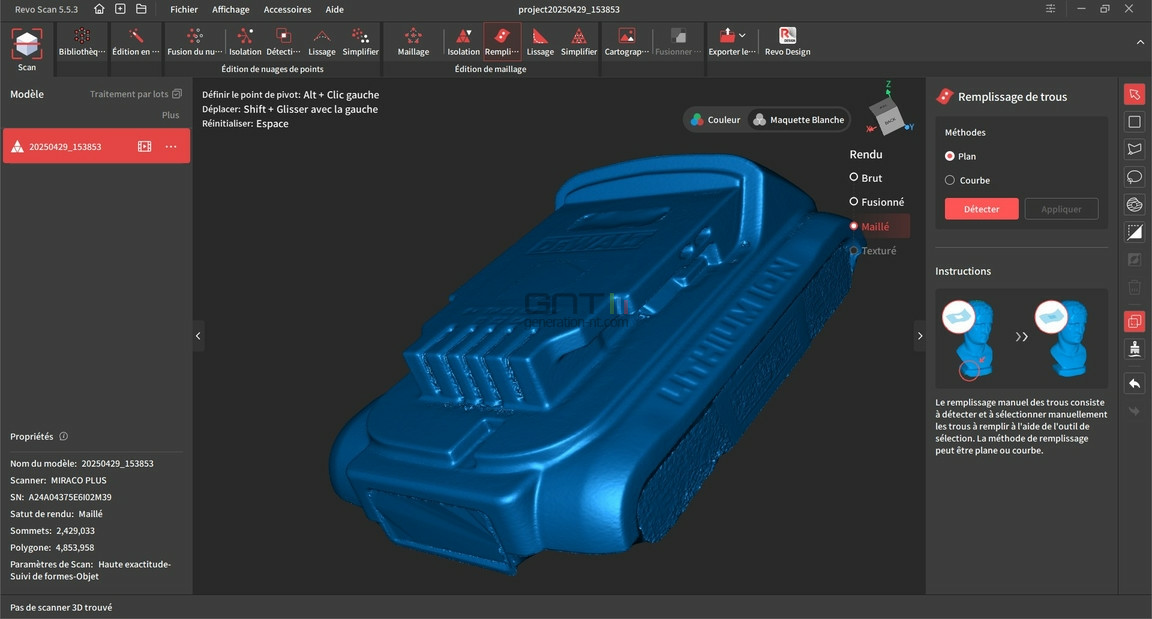Open the title bar settings menu icon
Screen dimensions: 1152x619
coord(1051,9)
